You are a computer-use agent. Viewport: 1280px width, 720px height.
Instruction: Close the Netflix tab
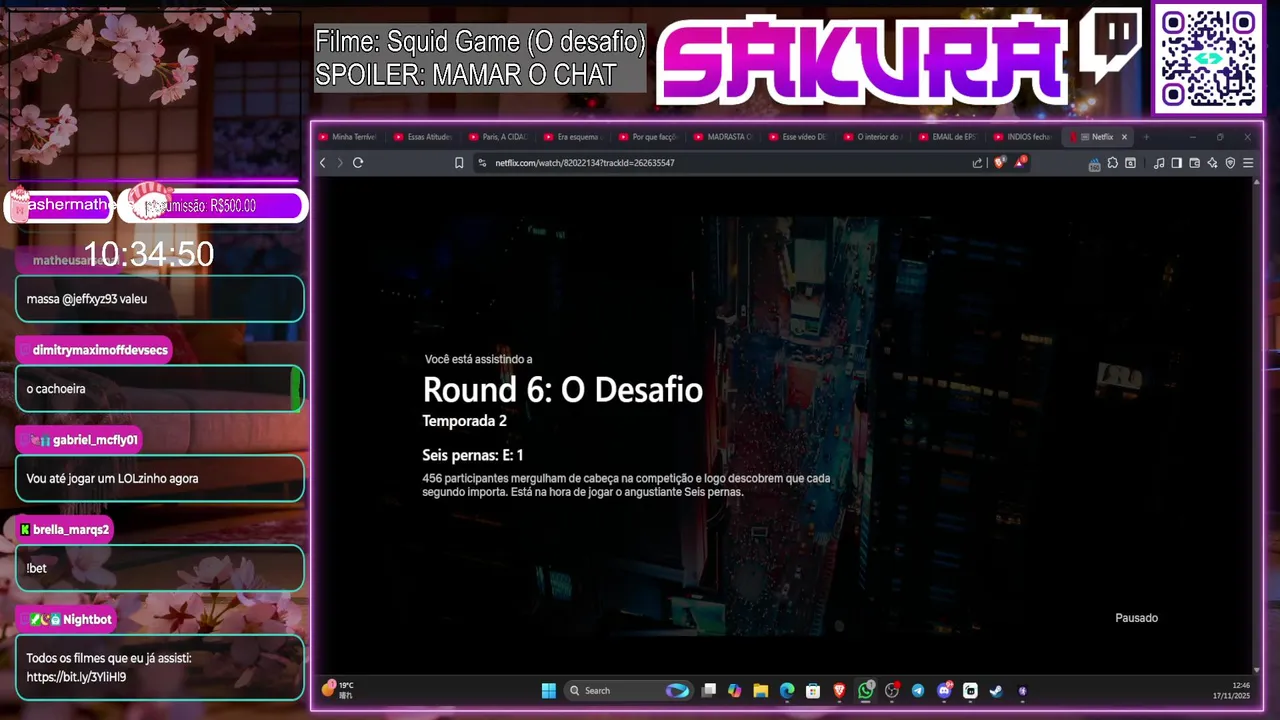point(1124,137)
